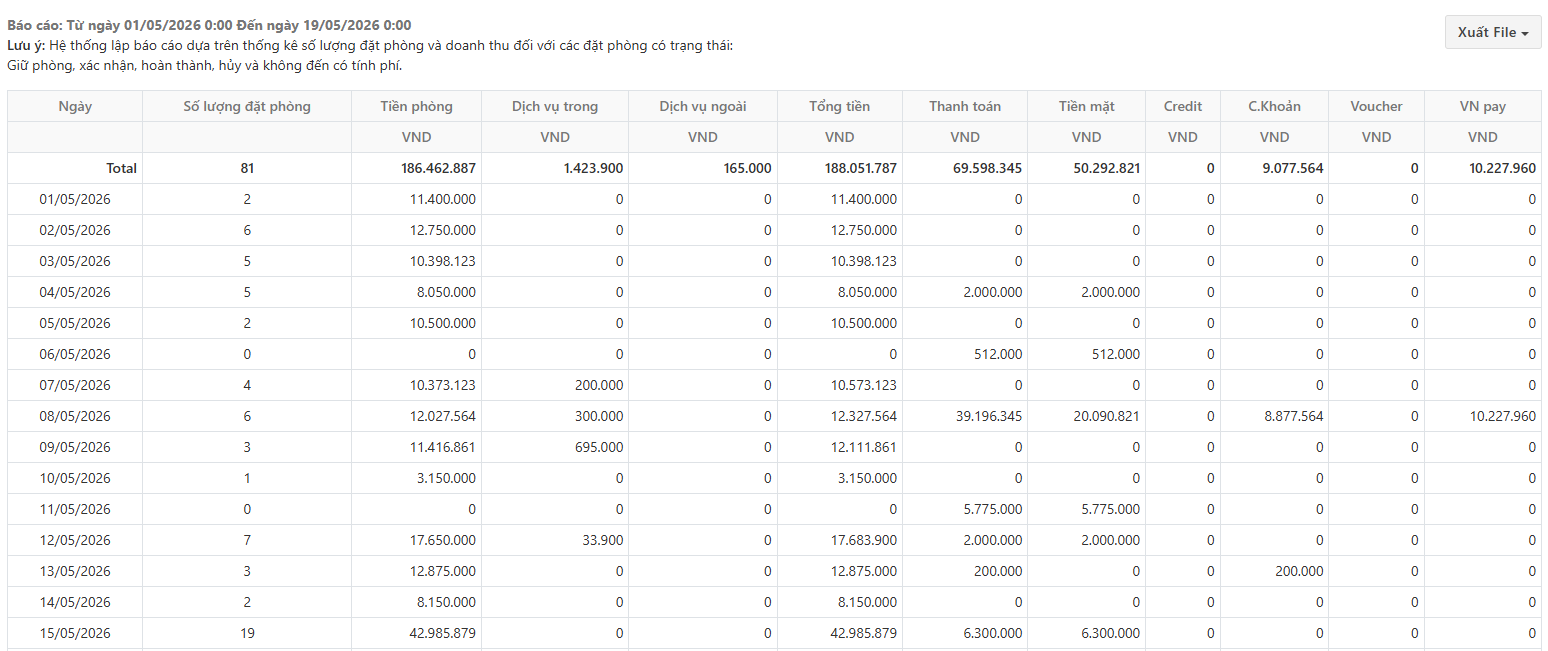1548x651 pixels.
Task: Click the Số lượng đặt phòng header
Action: pos(247,106)
